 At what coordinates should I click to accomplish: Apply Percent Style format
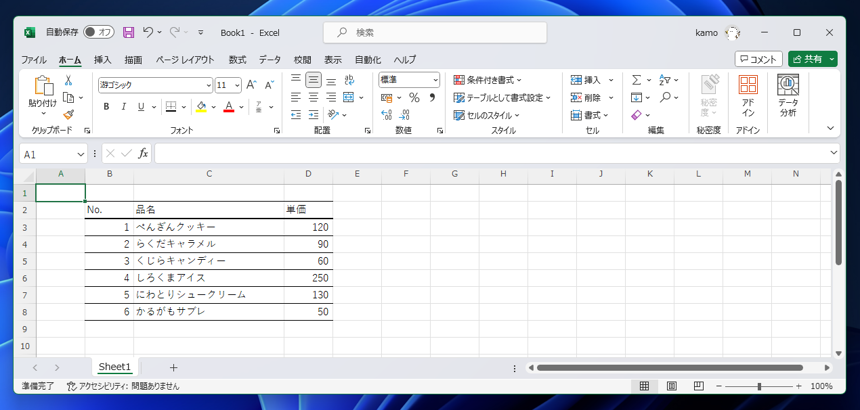[x=414, y=98]
